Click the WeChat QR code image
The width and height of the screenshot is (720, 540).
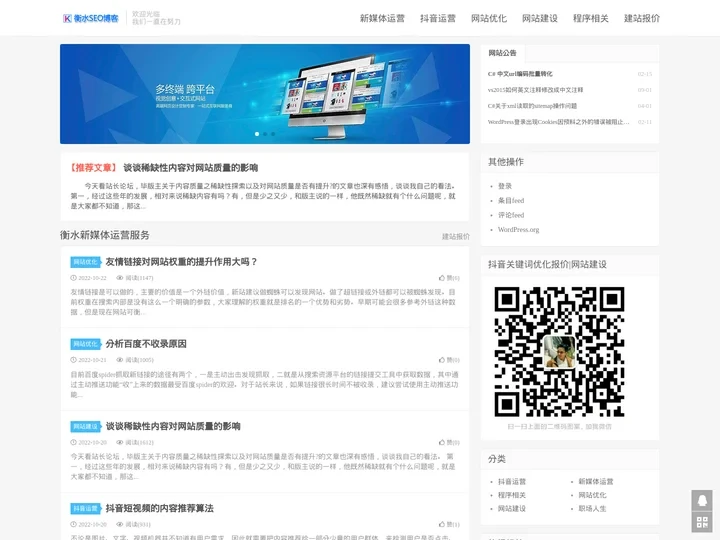pos(559,352)
